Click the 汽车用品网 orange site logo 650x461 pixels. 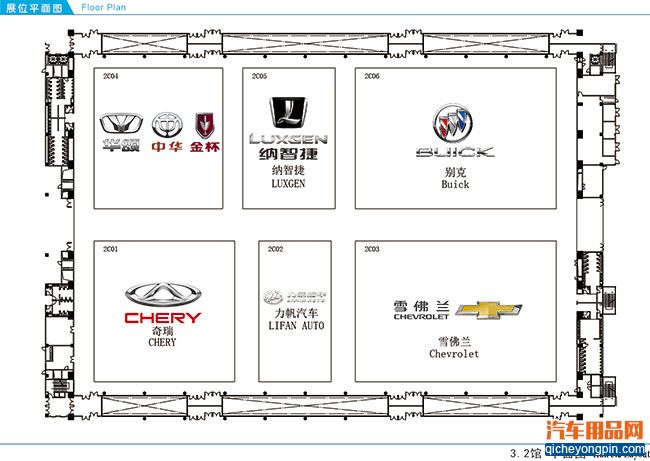point(595,430)
